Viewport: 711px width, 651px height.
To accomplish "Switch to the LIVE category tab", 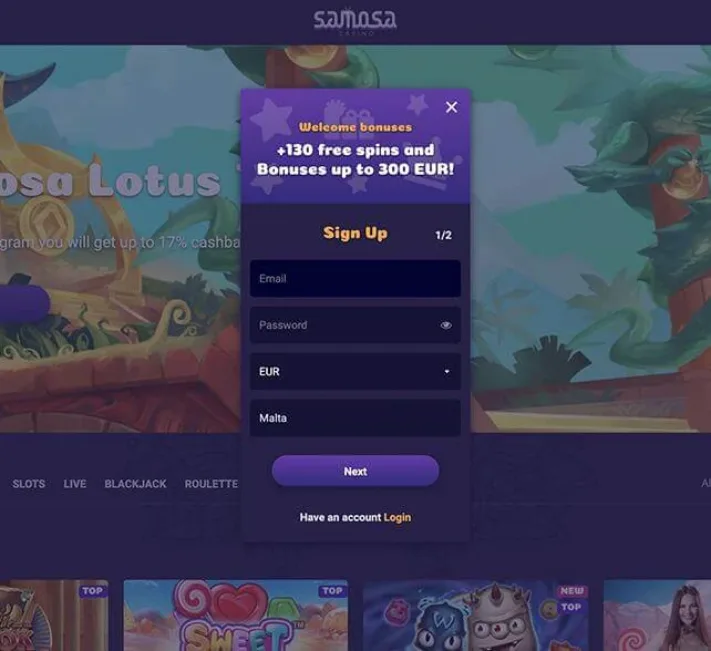I will click(75, 484).
